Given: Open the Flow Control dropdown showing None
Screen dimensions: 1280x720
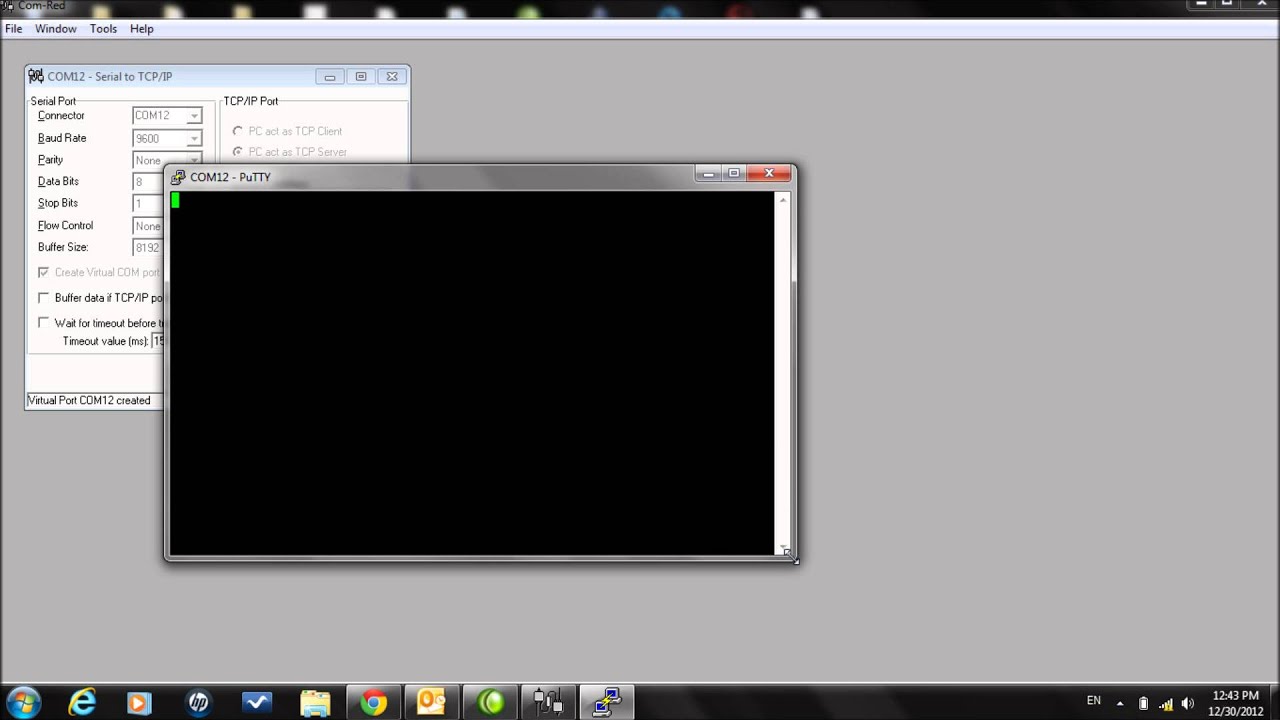Looking at the screenshot, I should coord(148,226).
